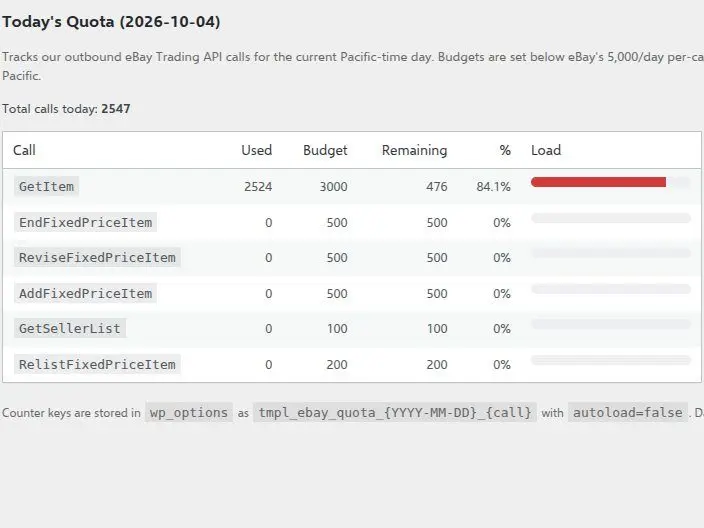Image resolution: width=704 pixels, height=528 pixels.
Task: Click the ReviseFixedPriceItem percentage 0%
Action: pos(502,258)
